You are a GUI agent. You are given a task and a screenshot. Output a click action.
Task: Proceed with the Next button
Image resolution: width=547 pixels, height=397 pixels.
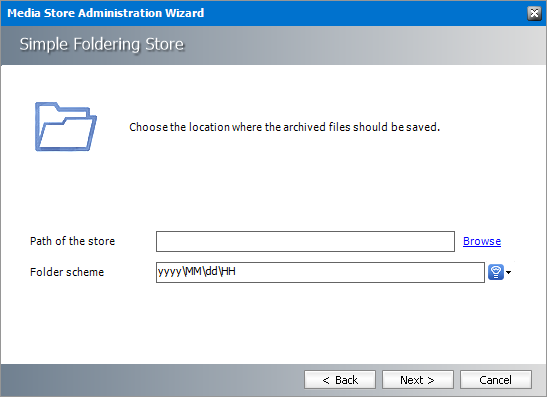pyautogui.click(x=418, y=380)
